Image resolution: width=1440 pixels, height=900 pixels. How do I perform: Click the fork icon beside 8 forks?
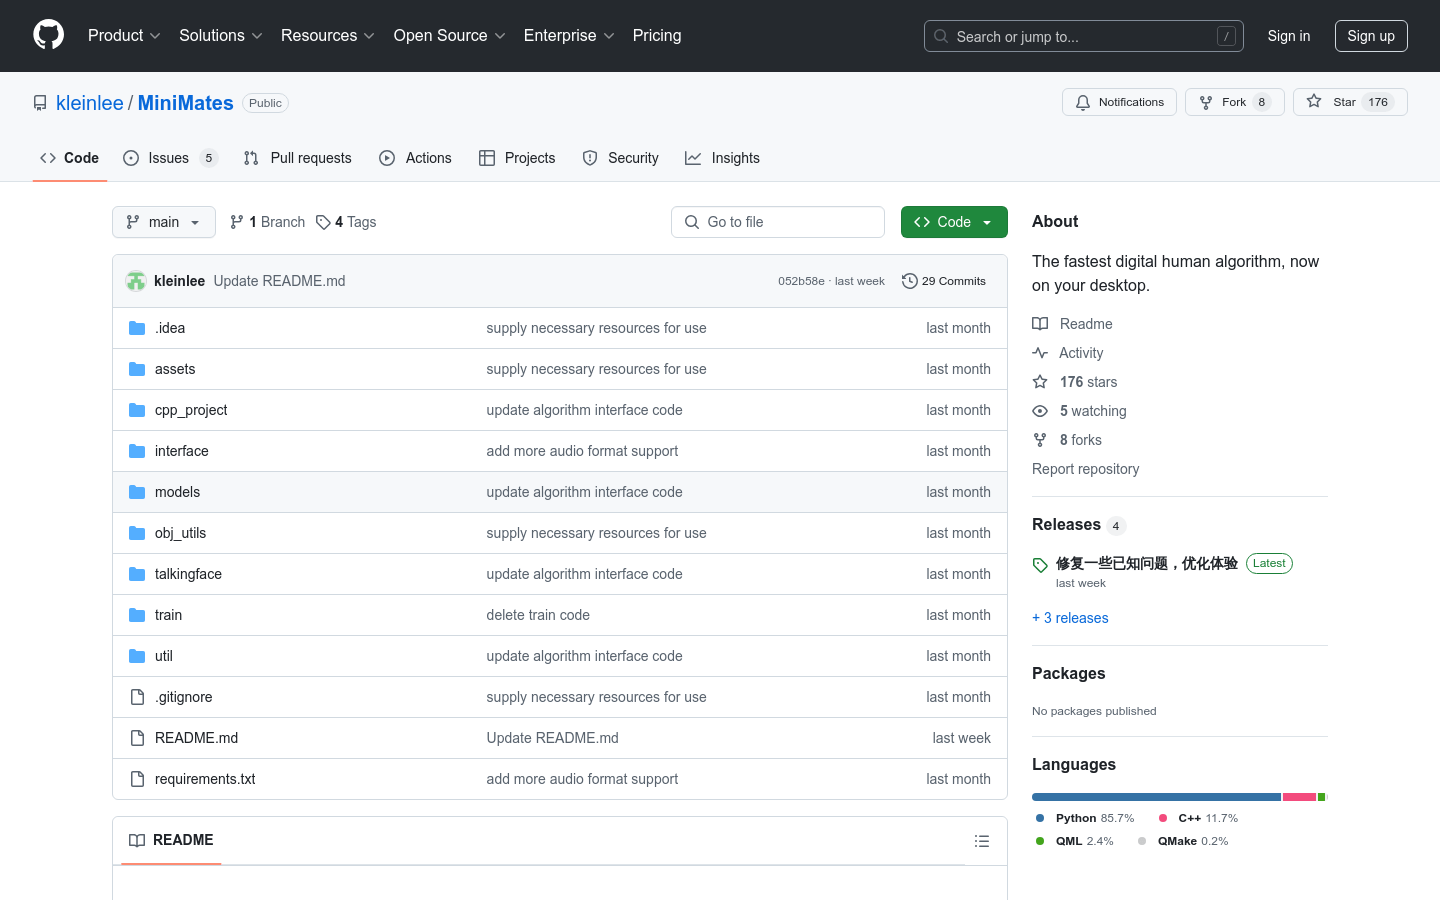tap(1040, 440)
